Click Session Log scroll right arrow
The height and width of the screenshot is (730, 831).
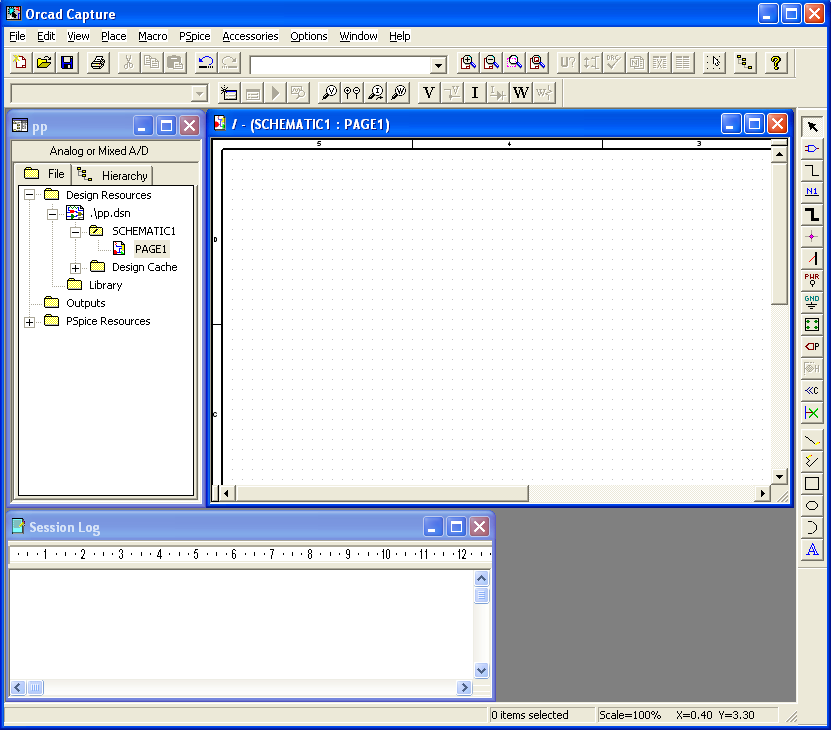464,688
